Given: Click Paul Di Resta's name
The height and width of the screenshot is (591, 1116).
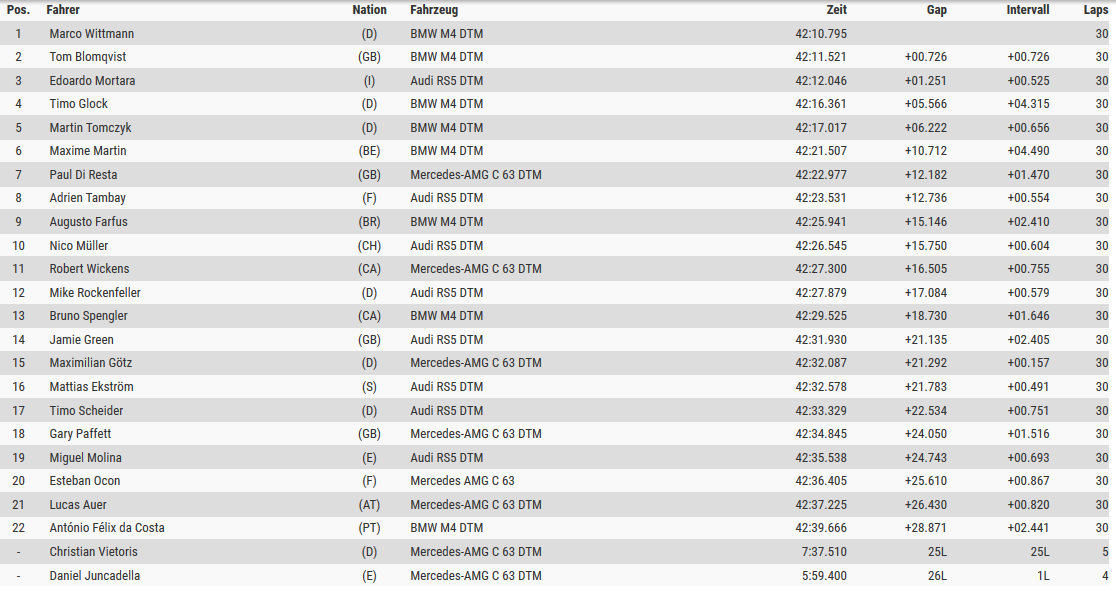Looking at the screenshot, I should pyautogui.click(x=83, y=174).
